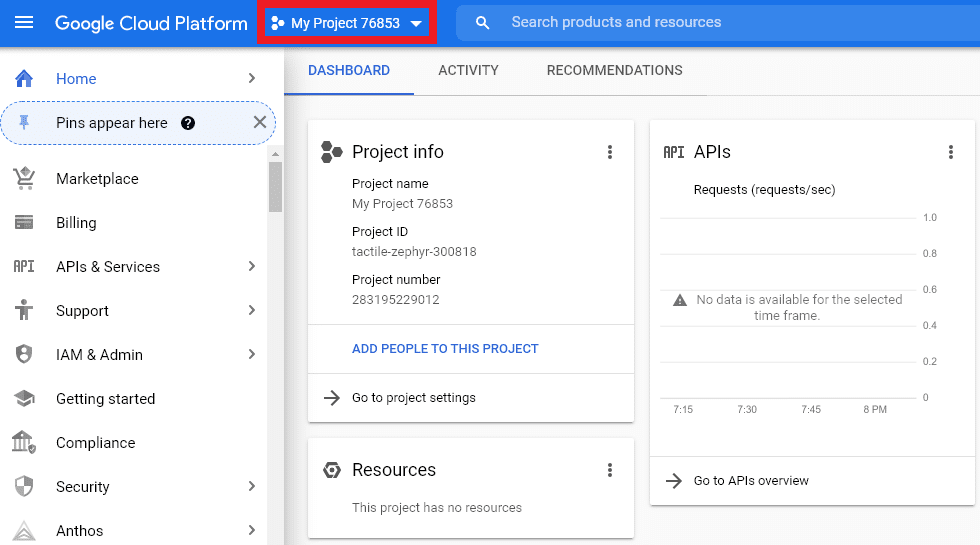
Task: Click the arrow icon beside Go to project settings
Action: tap(332, 398)
